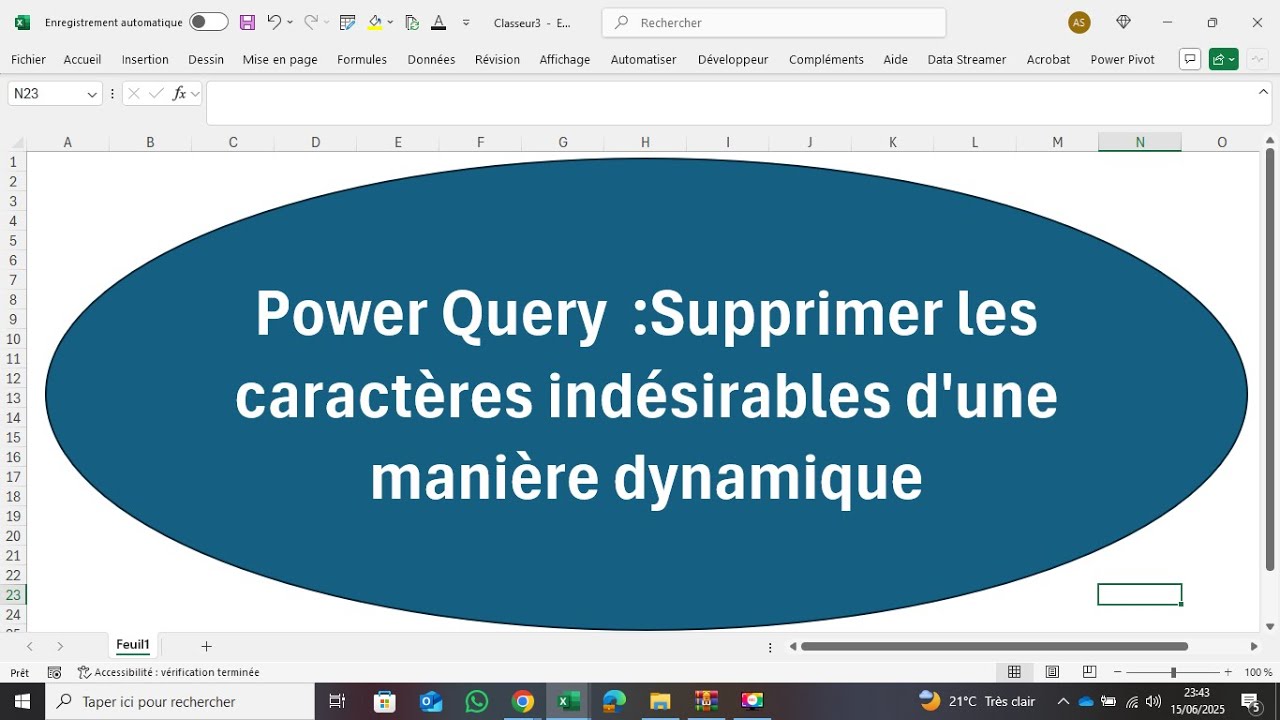
Task: Open the Affichage tab
Action: (x=565, y=59)
